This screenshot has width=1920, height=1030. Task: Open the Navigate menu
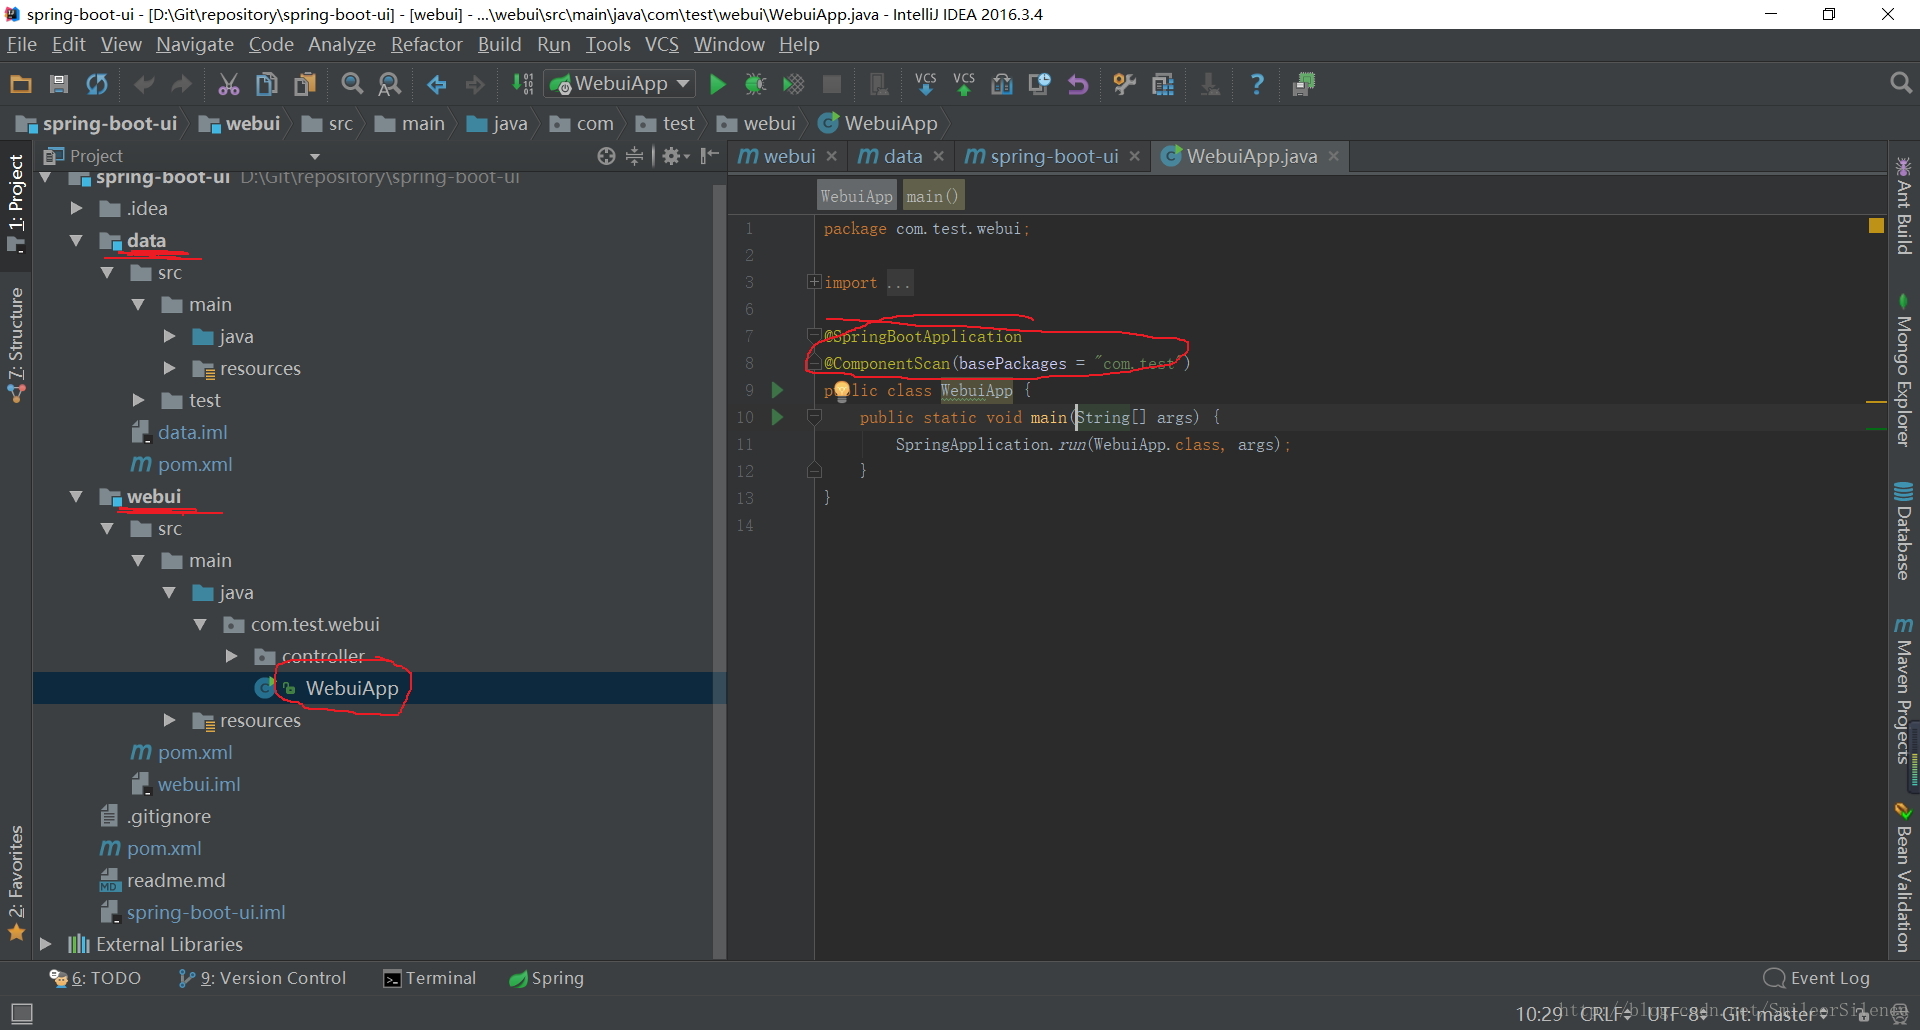195,44
